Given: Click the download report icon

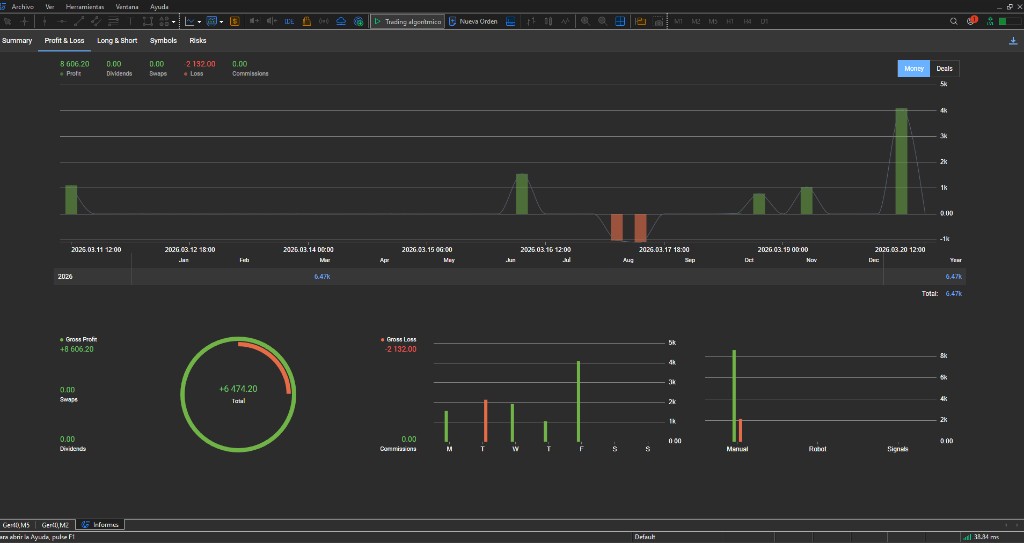Looking at the screenshot, I should 1014,41.
